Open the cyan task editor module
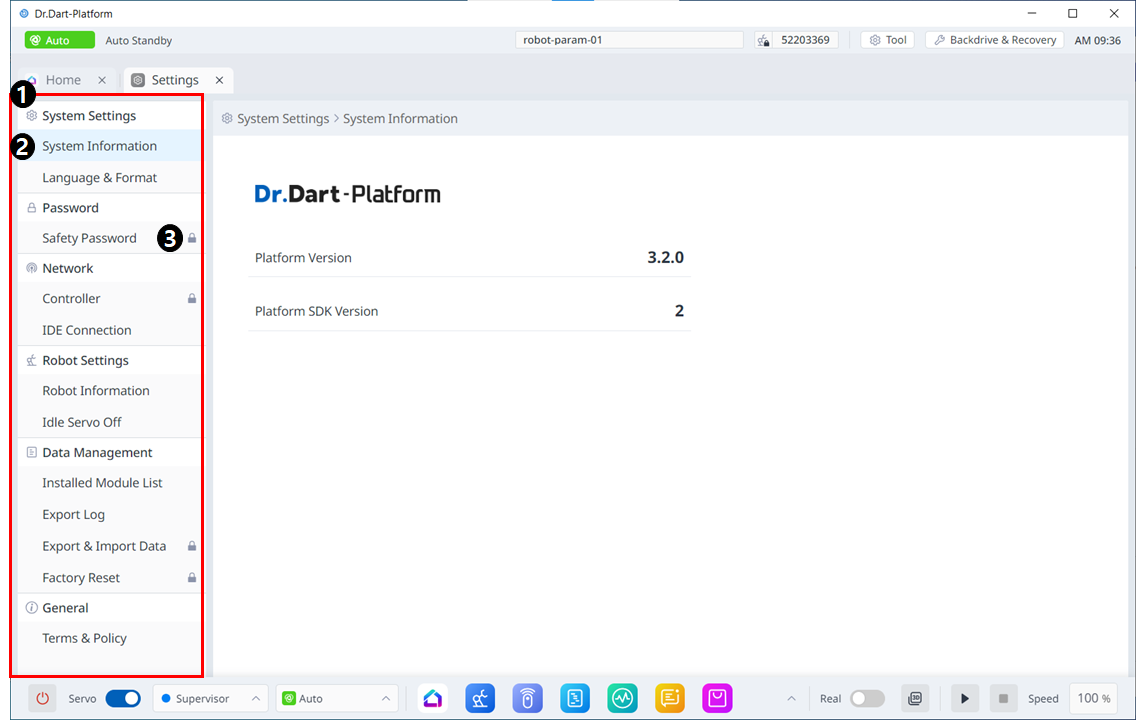This screenshot has width=1136, height=720. coord(575,698)
